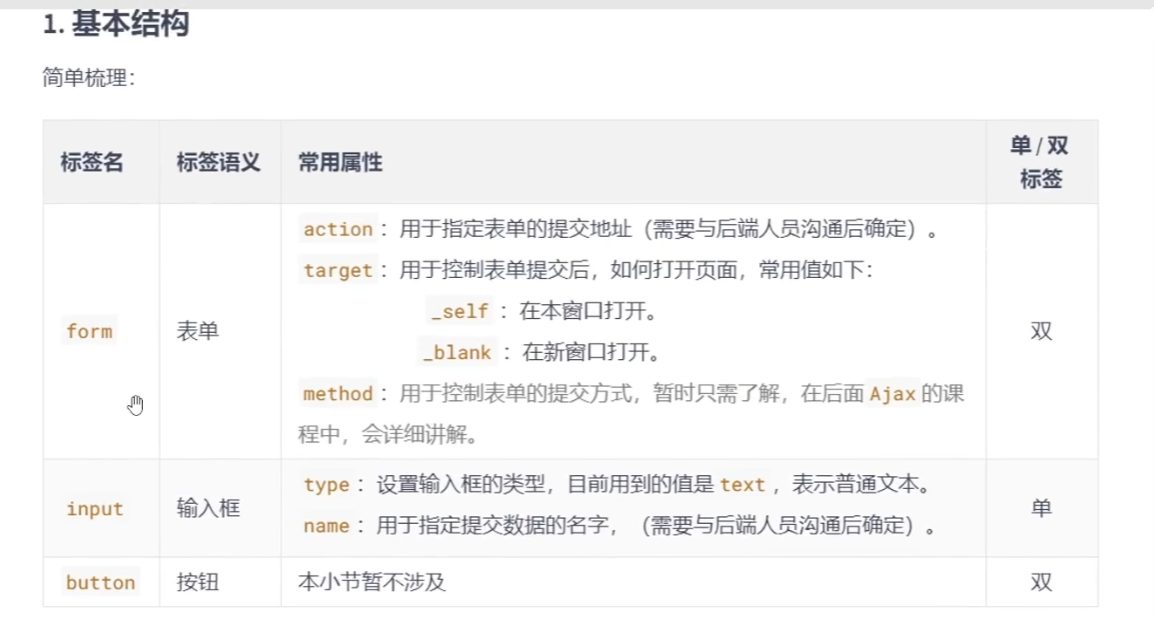
Task: Click the 简单梳理 paragraph text
Action: 89,77
